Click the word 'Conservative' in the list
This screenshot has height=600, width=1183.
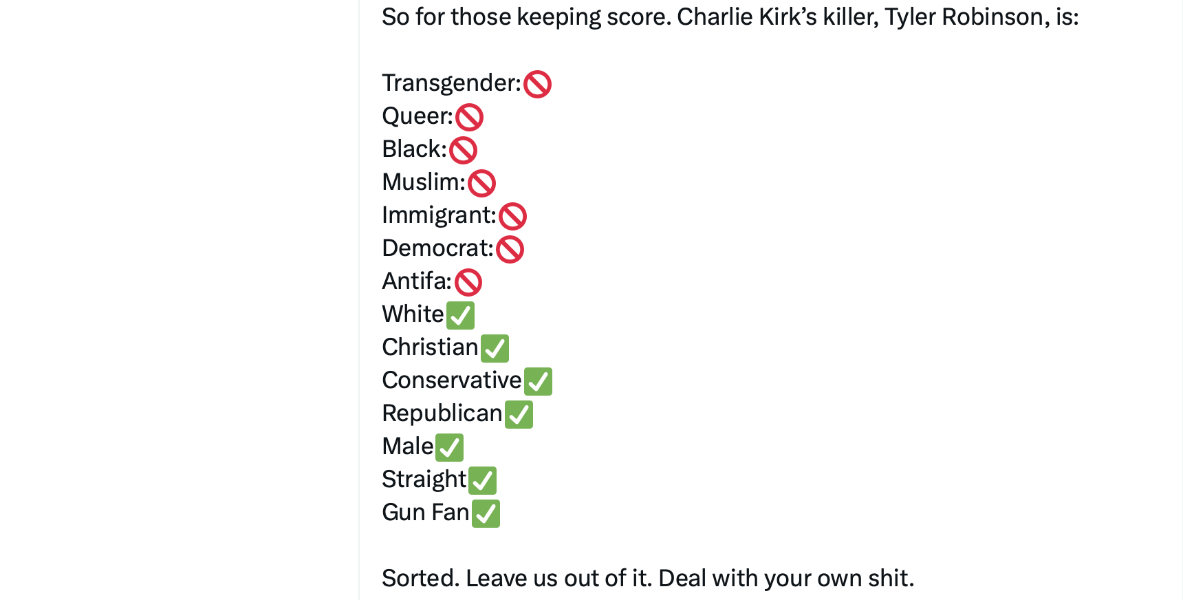click(452, 380)
